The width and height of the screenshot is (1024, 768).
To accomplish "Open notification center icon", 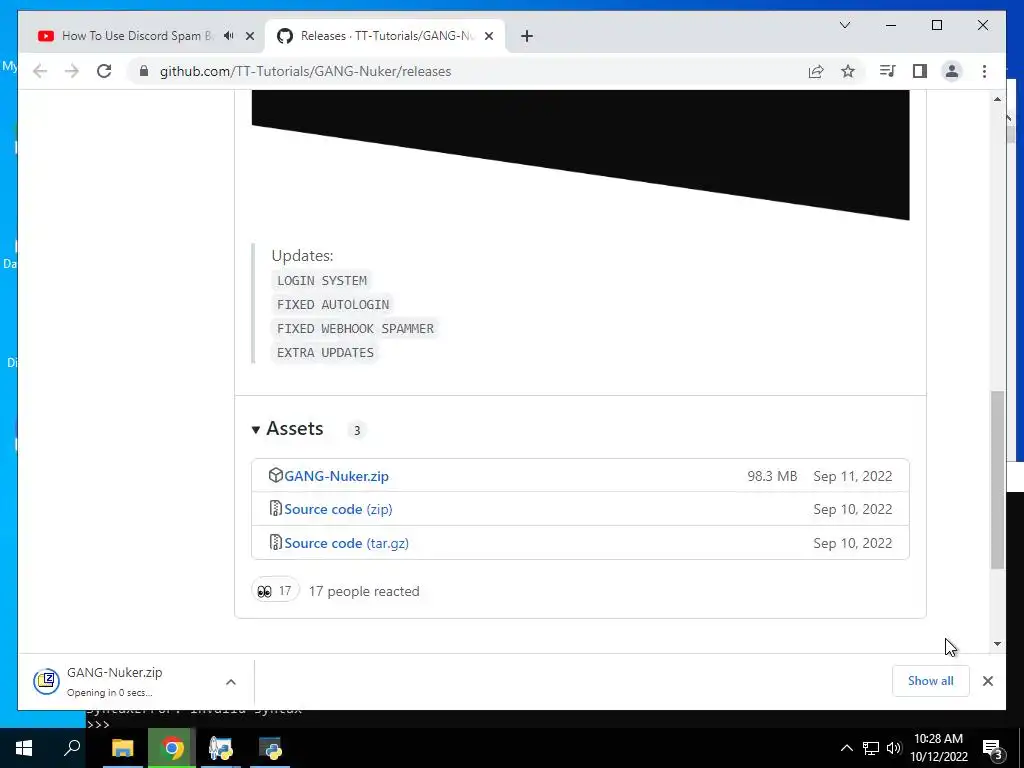I will 993,750.
